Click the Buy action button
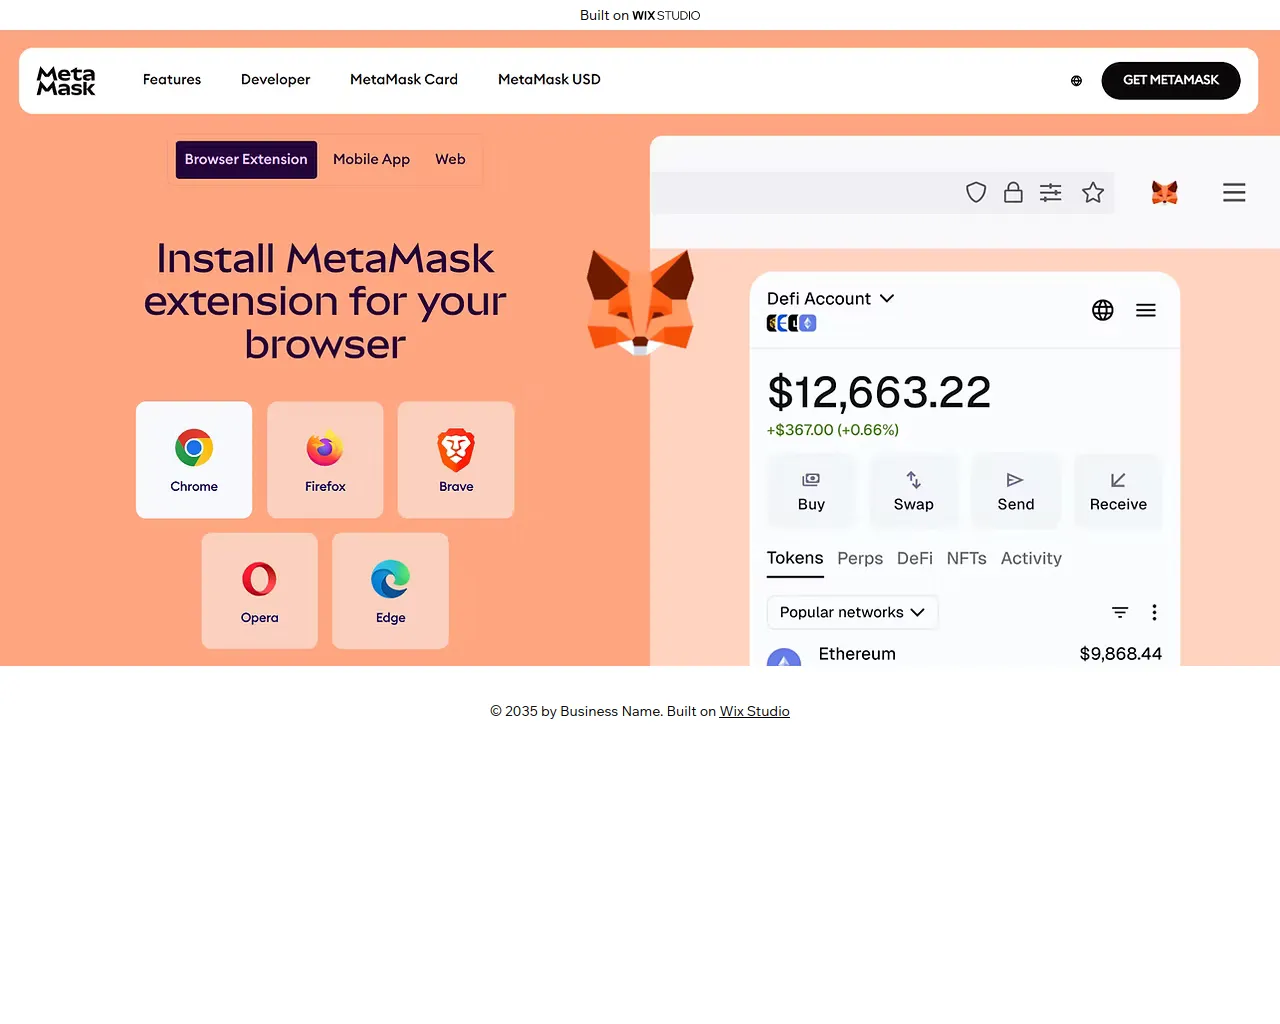The image size is (1280, 1024). pyautogui.click(x=811, y=491)
